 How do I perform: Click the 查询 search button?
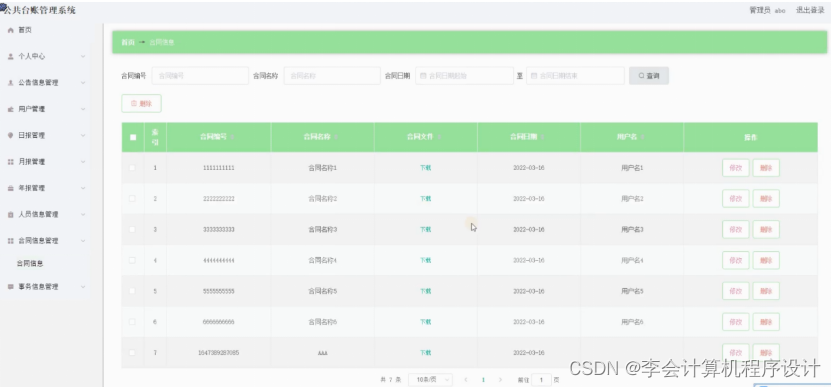(x=649, y=76)
